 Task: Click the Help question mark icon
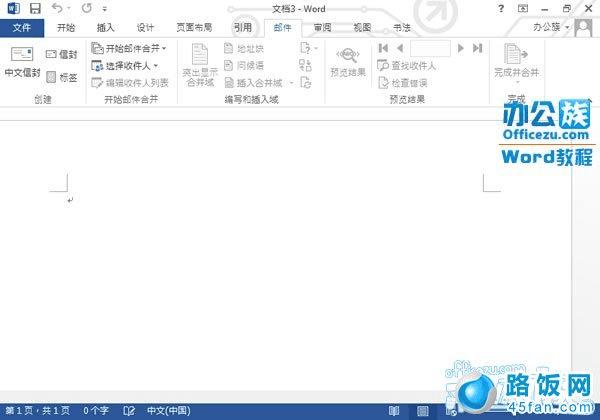501,8
